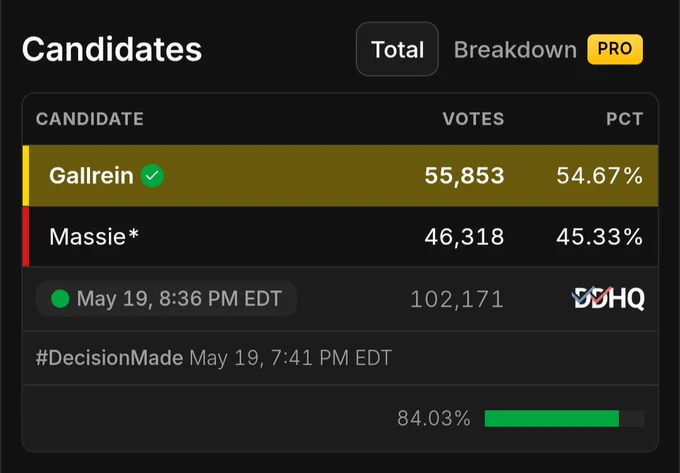Click the #DecisionMade hashtag
680x473 pixels.
pos(109,358)
